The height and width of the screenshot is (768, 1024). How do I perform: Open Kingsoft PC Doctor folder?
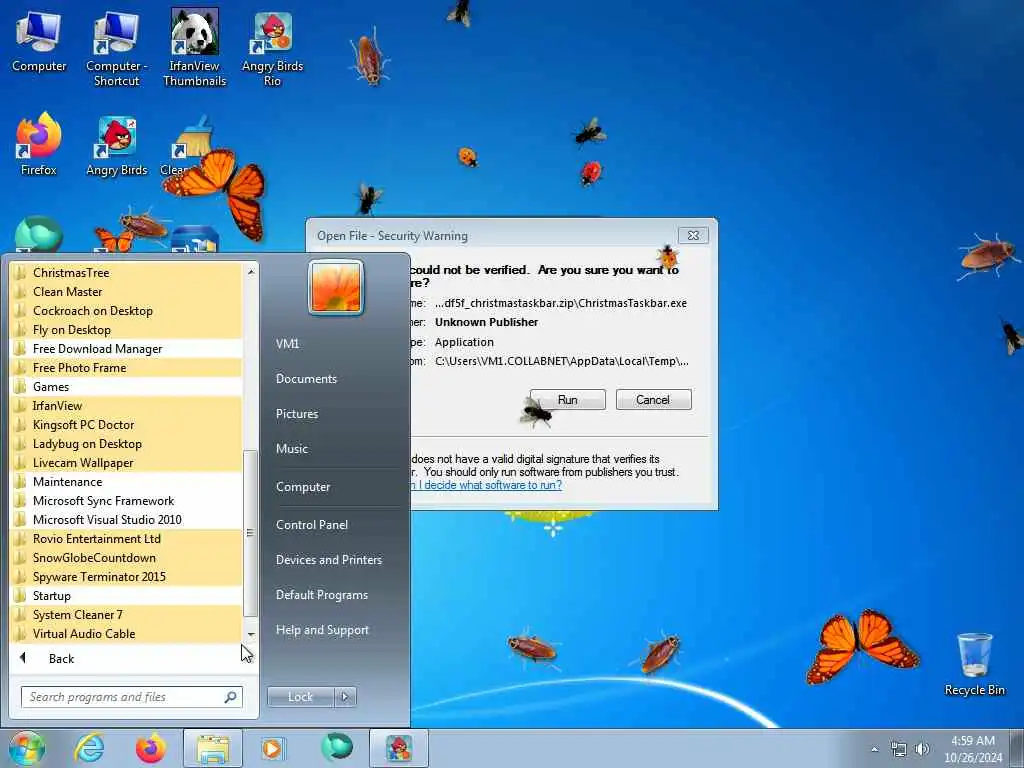(127, 424)
